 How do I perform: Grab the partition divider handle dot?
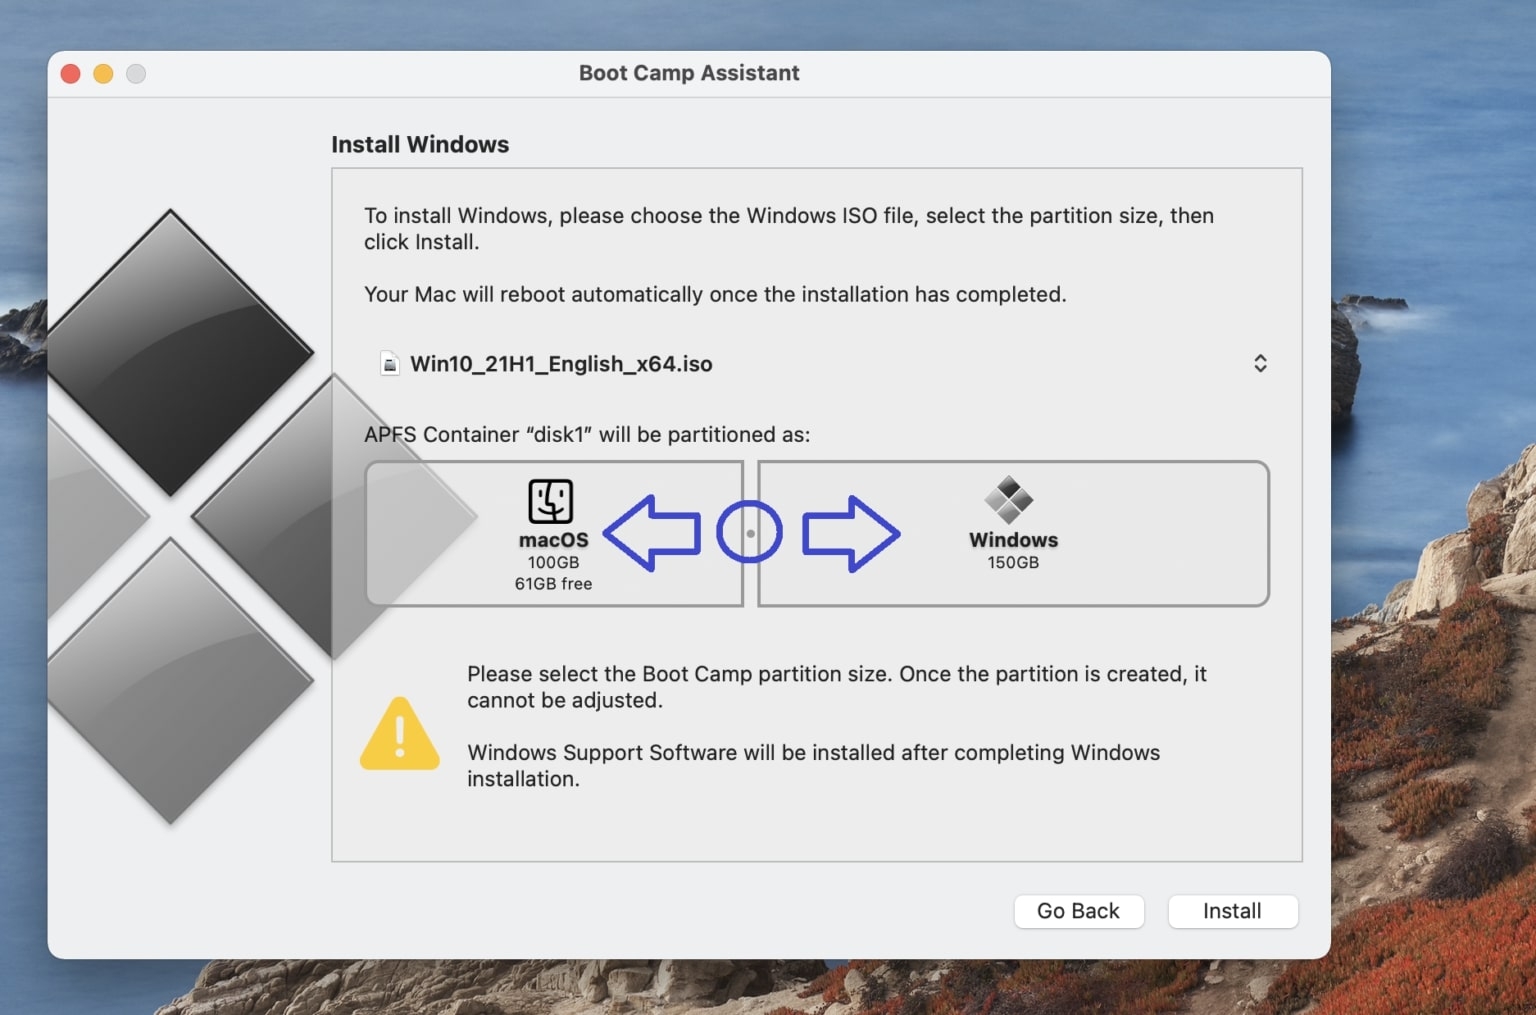pyautogui.click(x=750, y=533)
